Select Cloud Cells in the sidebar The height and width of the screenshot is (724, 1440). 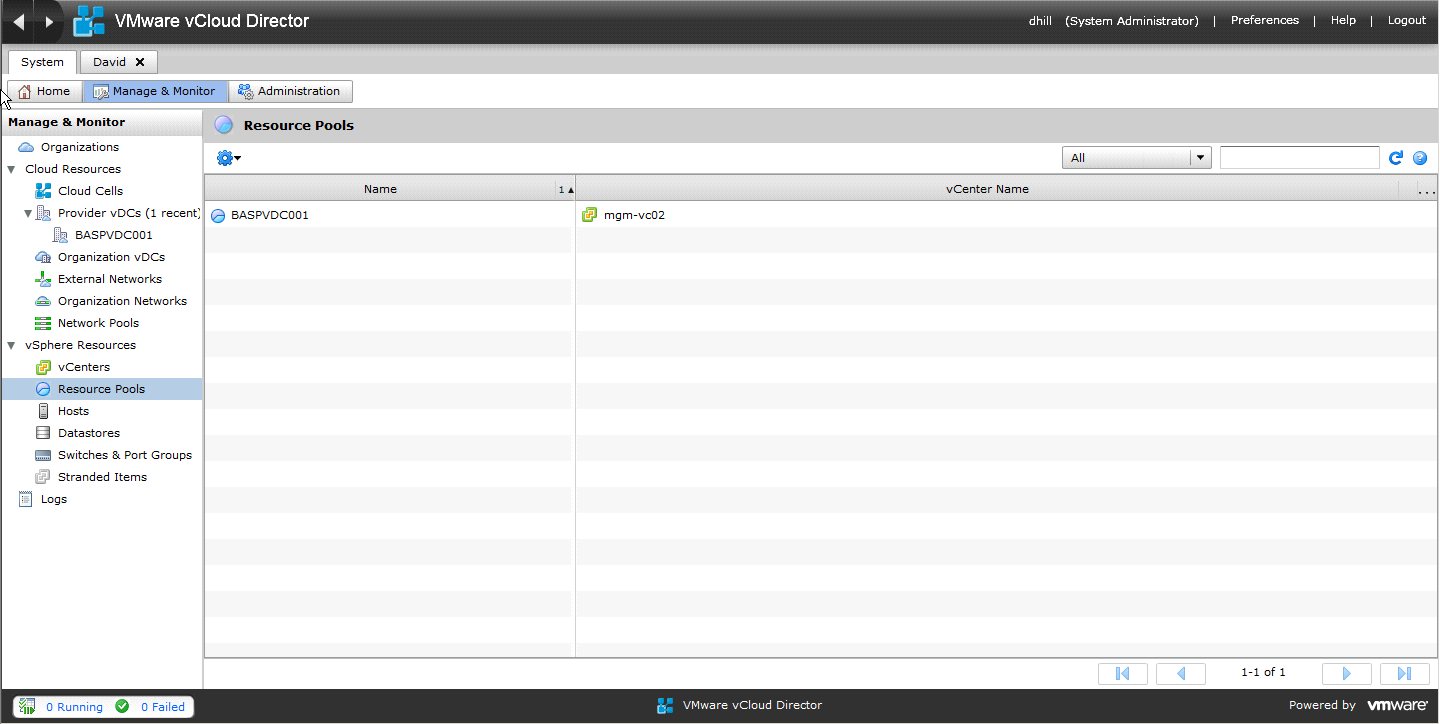tap(90, 191)
